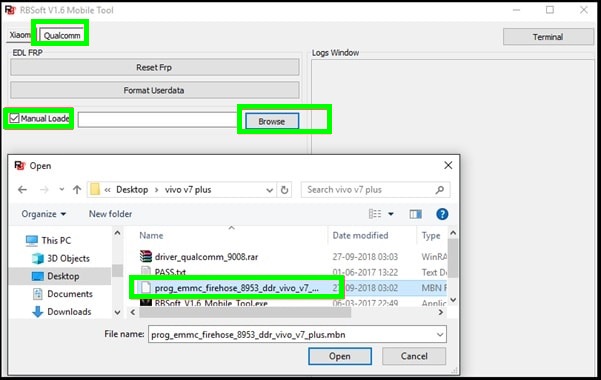Click the Format Userdata button
Viewport: 601px width, 380px height.
click(x=154, y=90)
